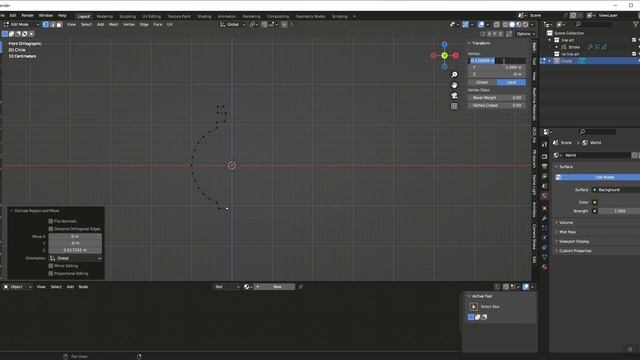Click the Select Box active tool icon
Image resolution: width=640 pixels, height=360 pixels.
point(473,307)
